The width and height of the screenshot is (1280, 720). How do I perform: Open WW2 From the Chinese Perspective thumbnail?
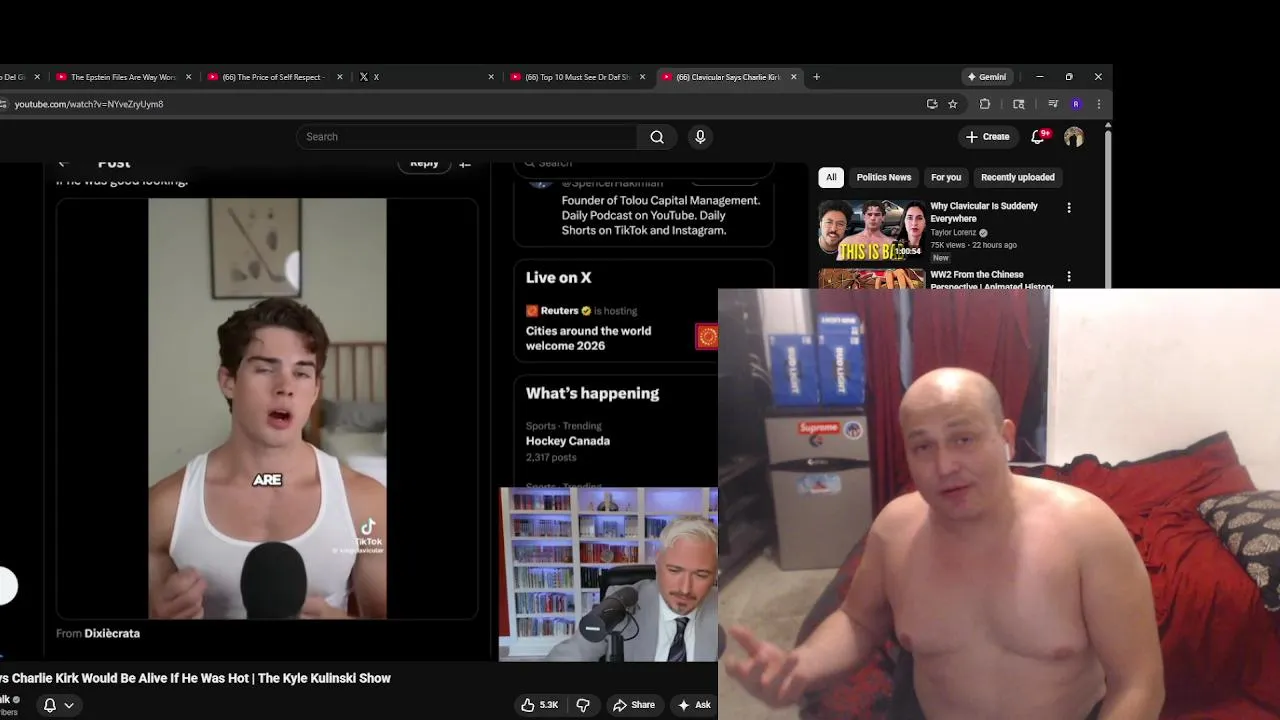point(872,278)
